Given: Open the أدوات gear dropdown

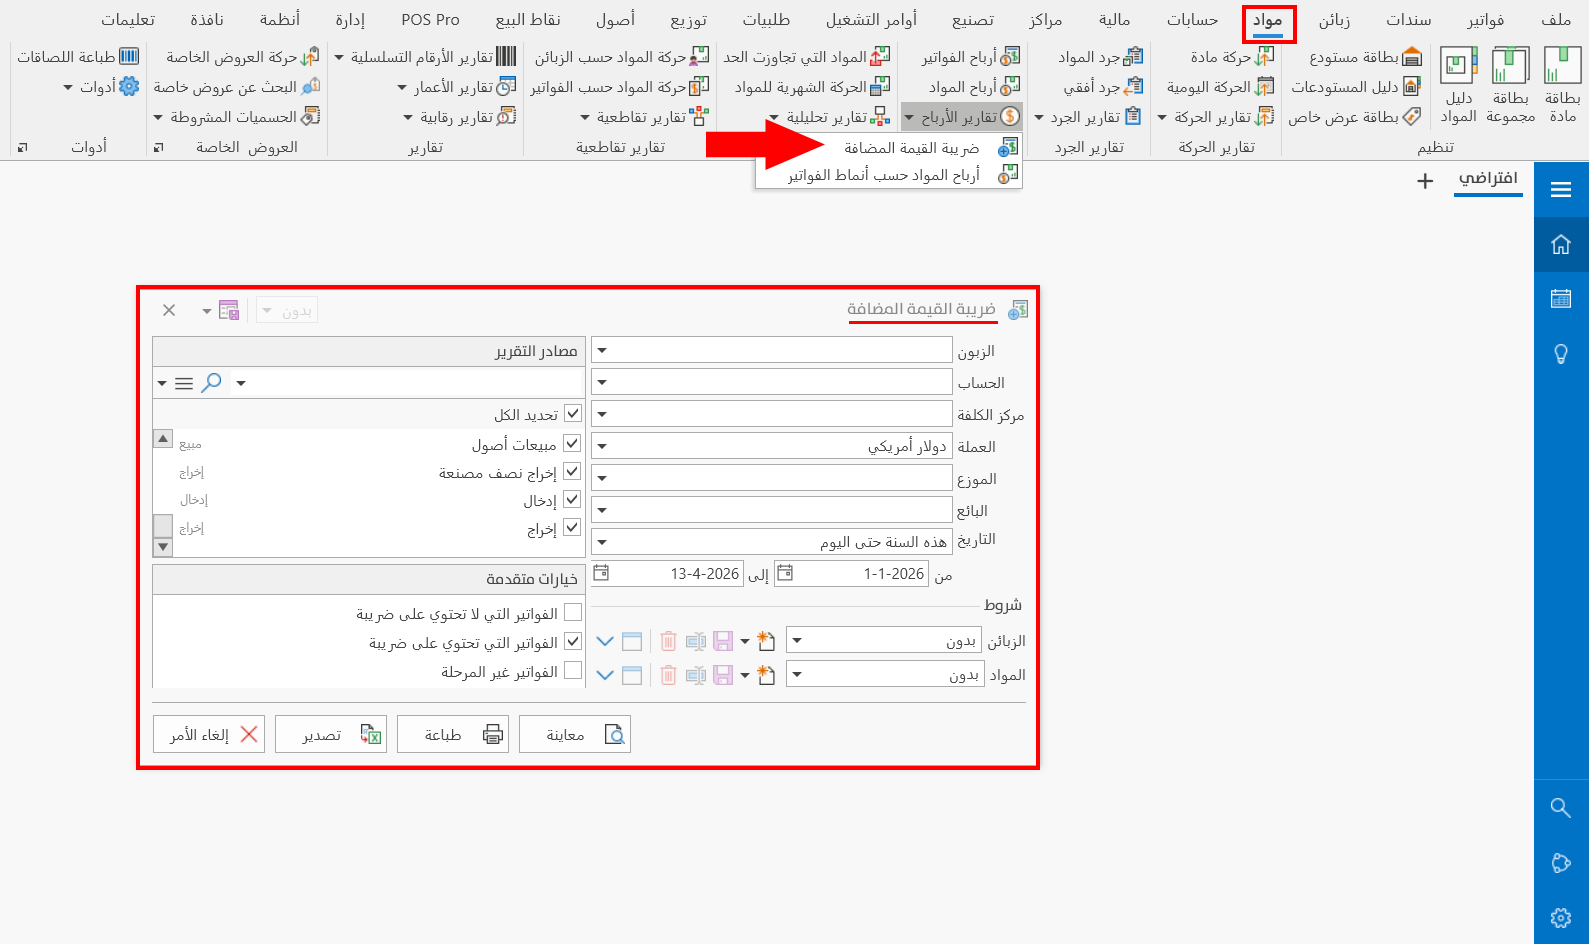Looking at the screenshot, I should click(102, 87).
